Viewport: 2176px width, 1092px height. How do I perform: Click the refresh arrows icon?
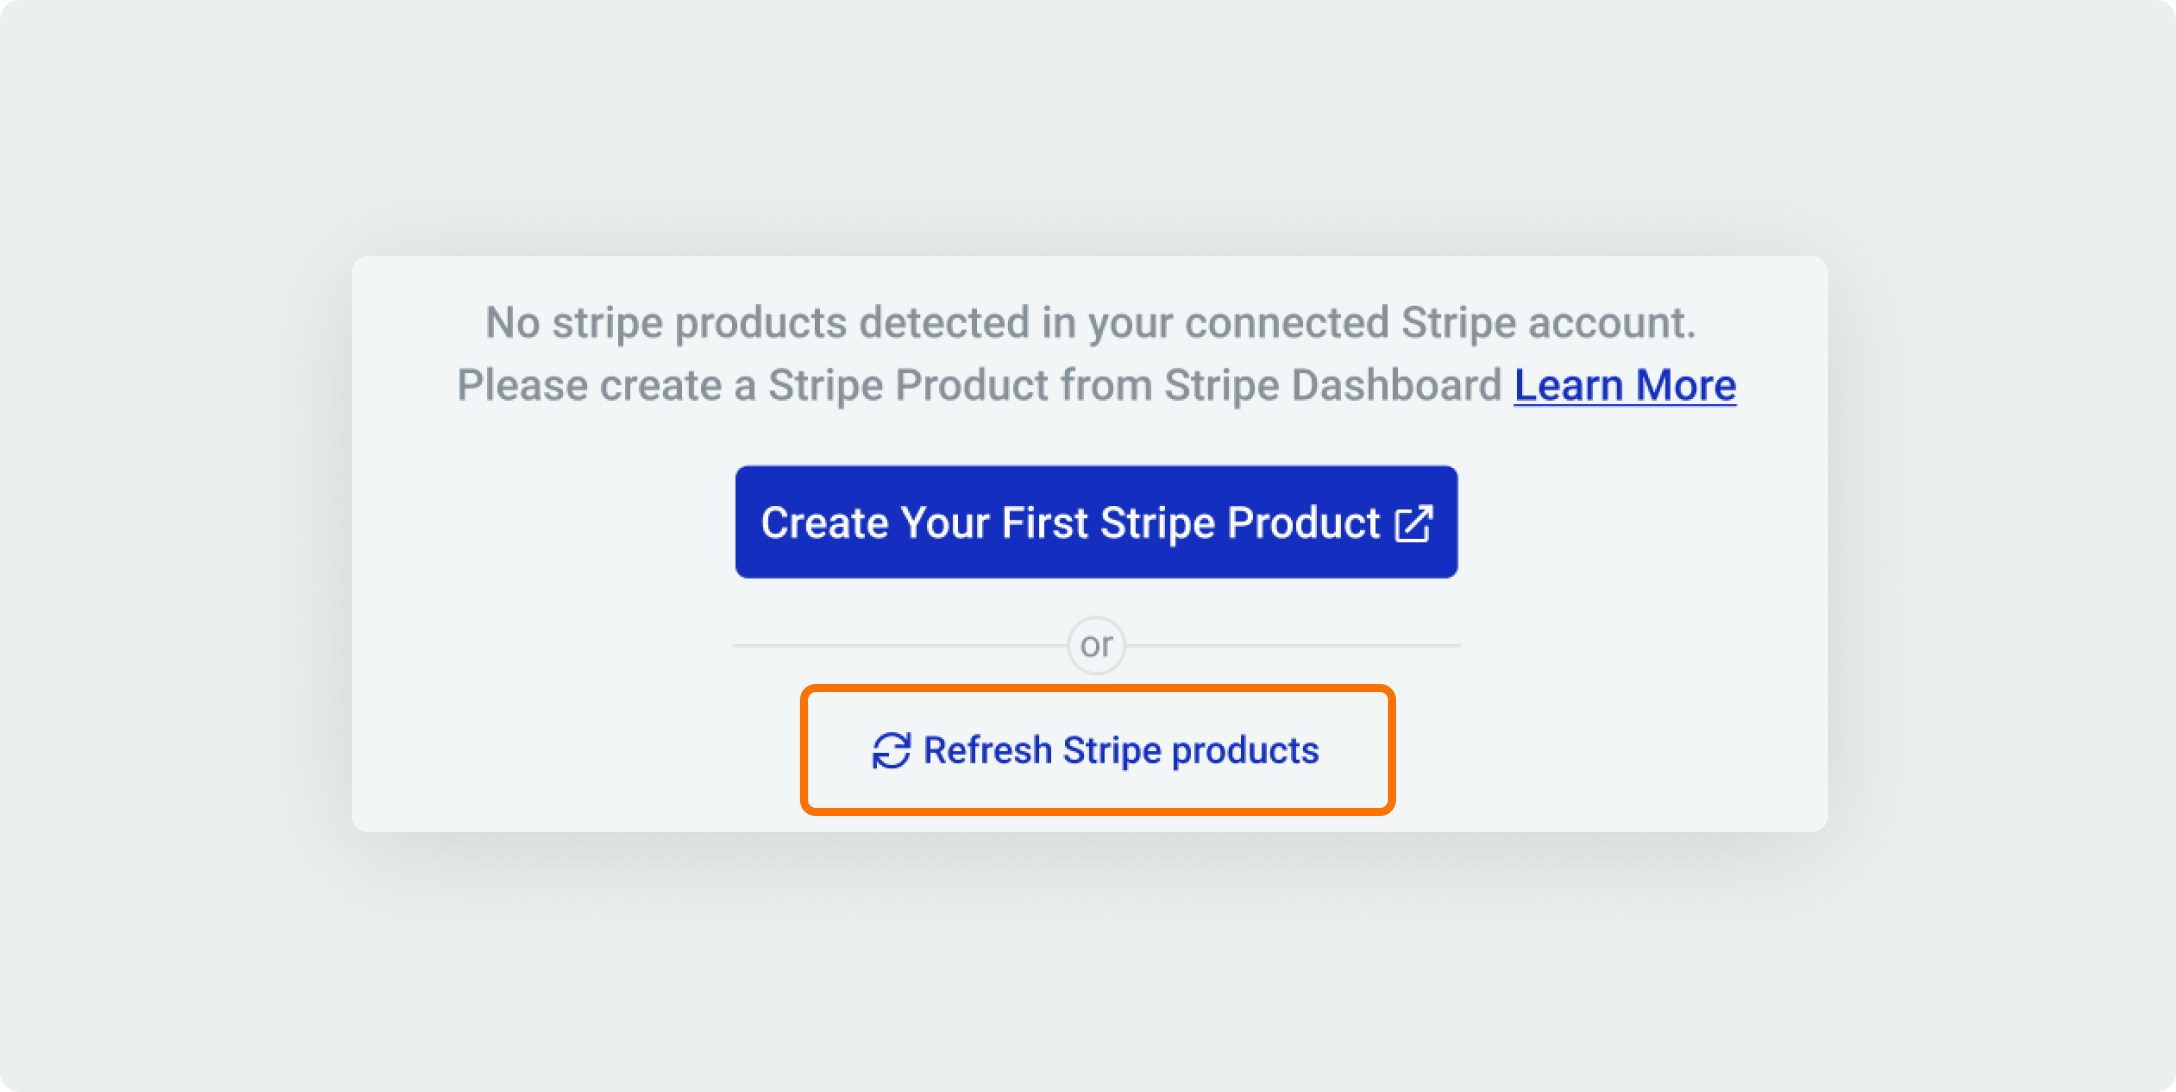[891, 751]
